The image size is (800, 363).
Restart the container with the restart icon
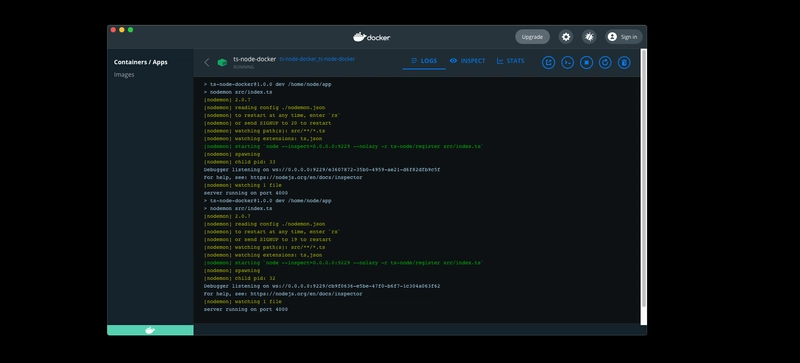605,62
